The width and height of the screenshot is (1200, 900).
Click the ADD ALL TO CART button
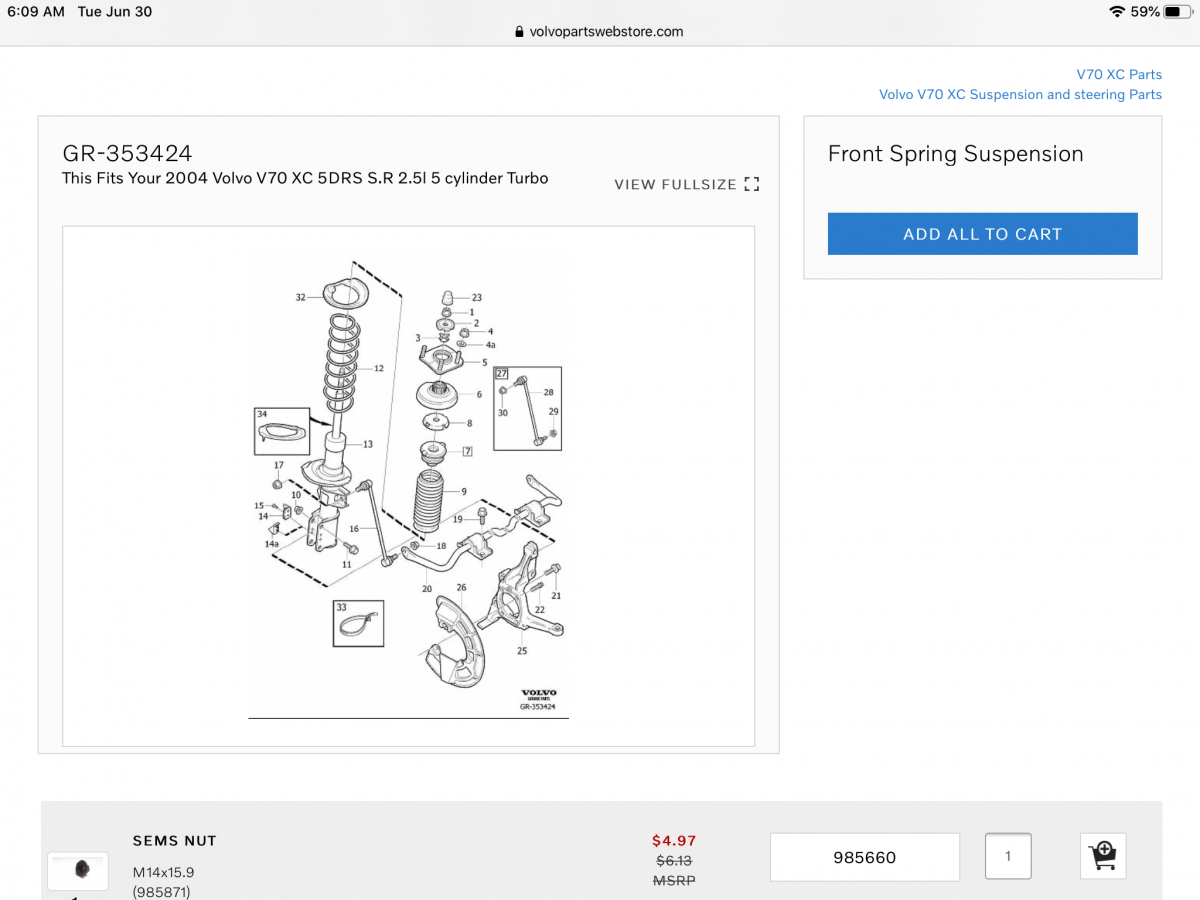983,234
